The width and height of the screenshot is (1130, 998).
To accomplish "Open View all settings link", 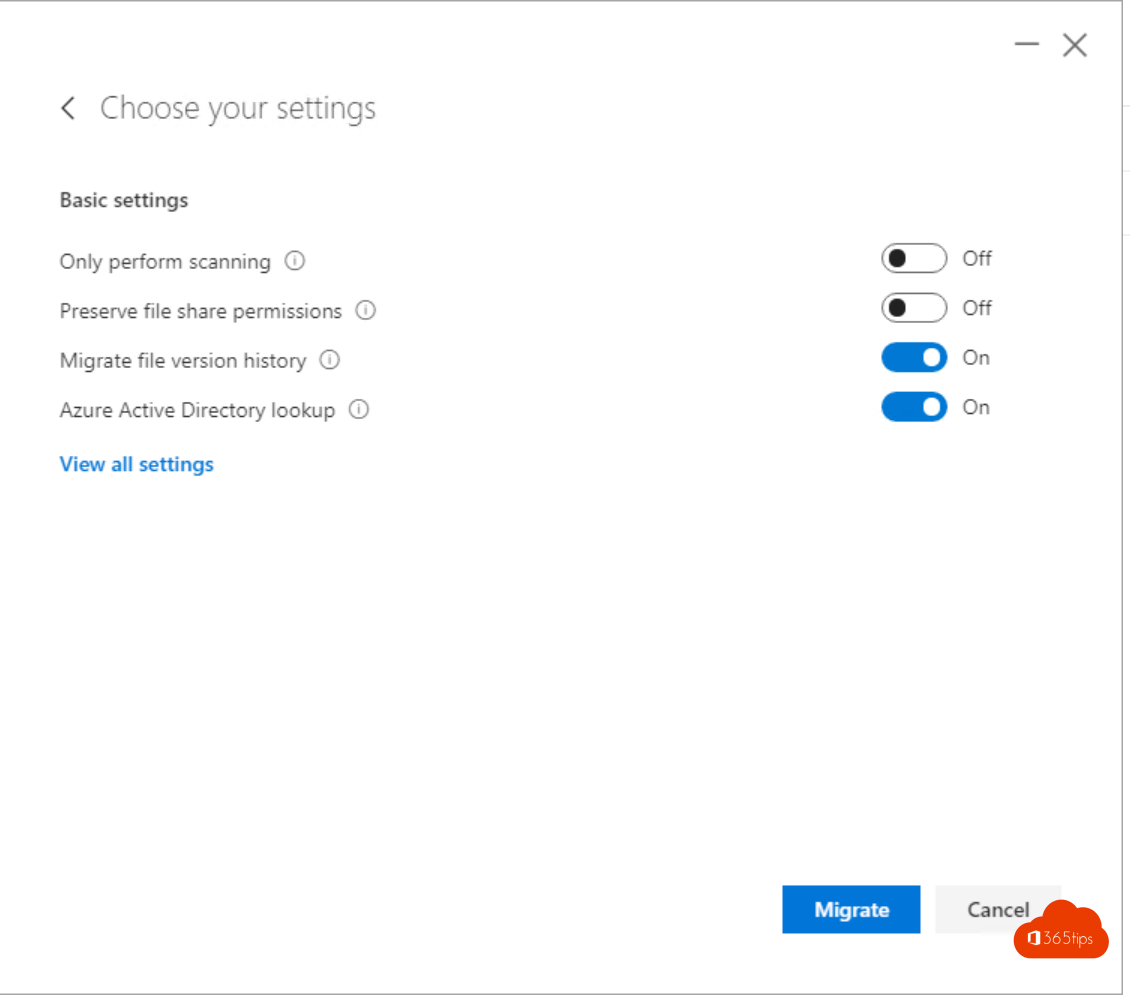I will point(137,464).
